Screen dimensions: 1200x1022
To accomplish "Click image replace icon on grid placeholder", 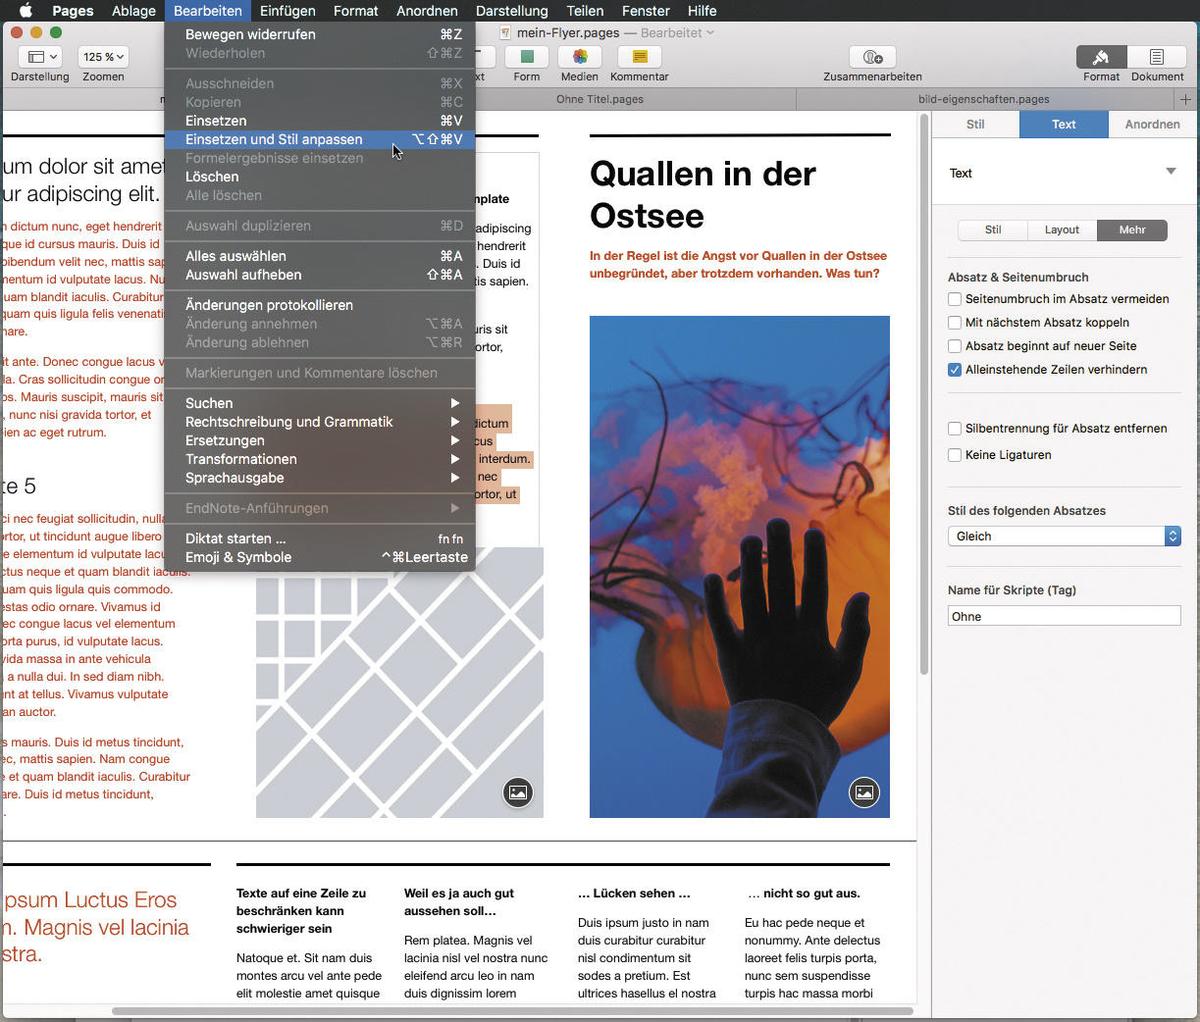I will tap(518, 792).
